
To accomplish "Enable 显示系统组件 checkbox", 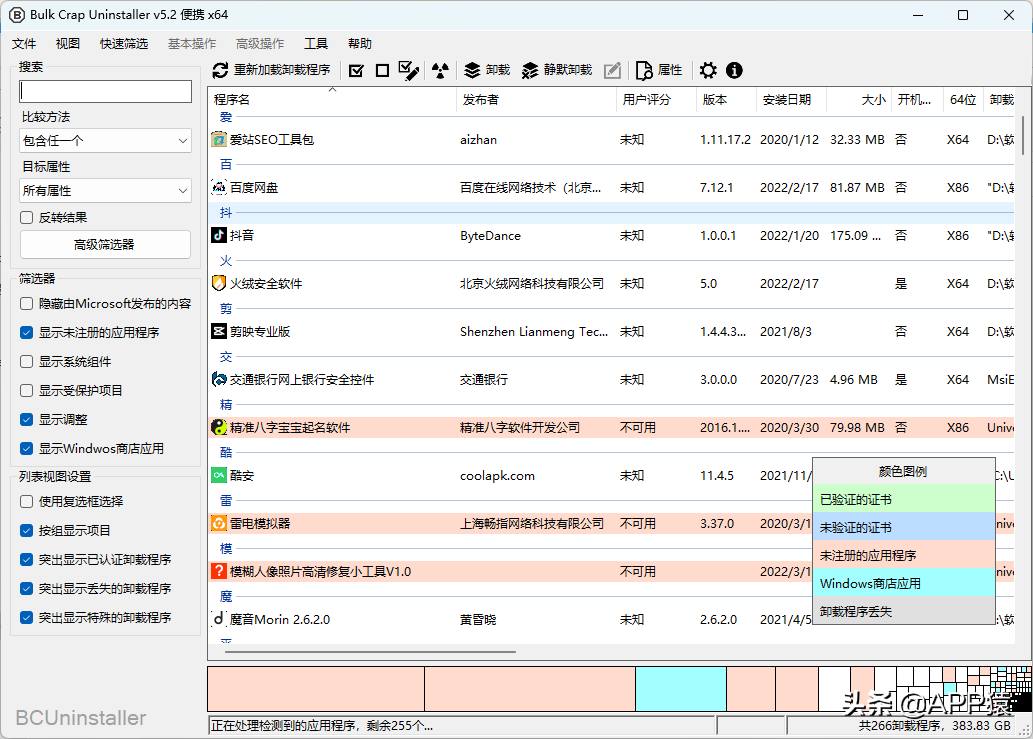I will [25, 361].
